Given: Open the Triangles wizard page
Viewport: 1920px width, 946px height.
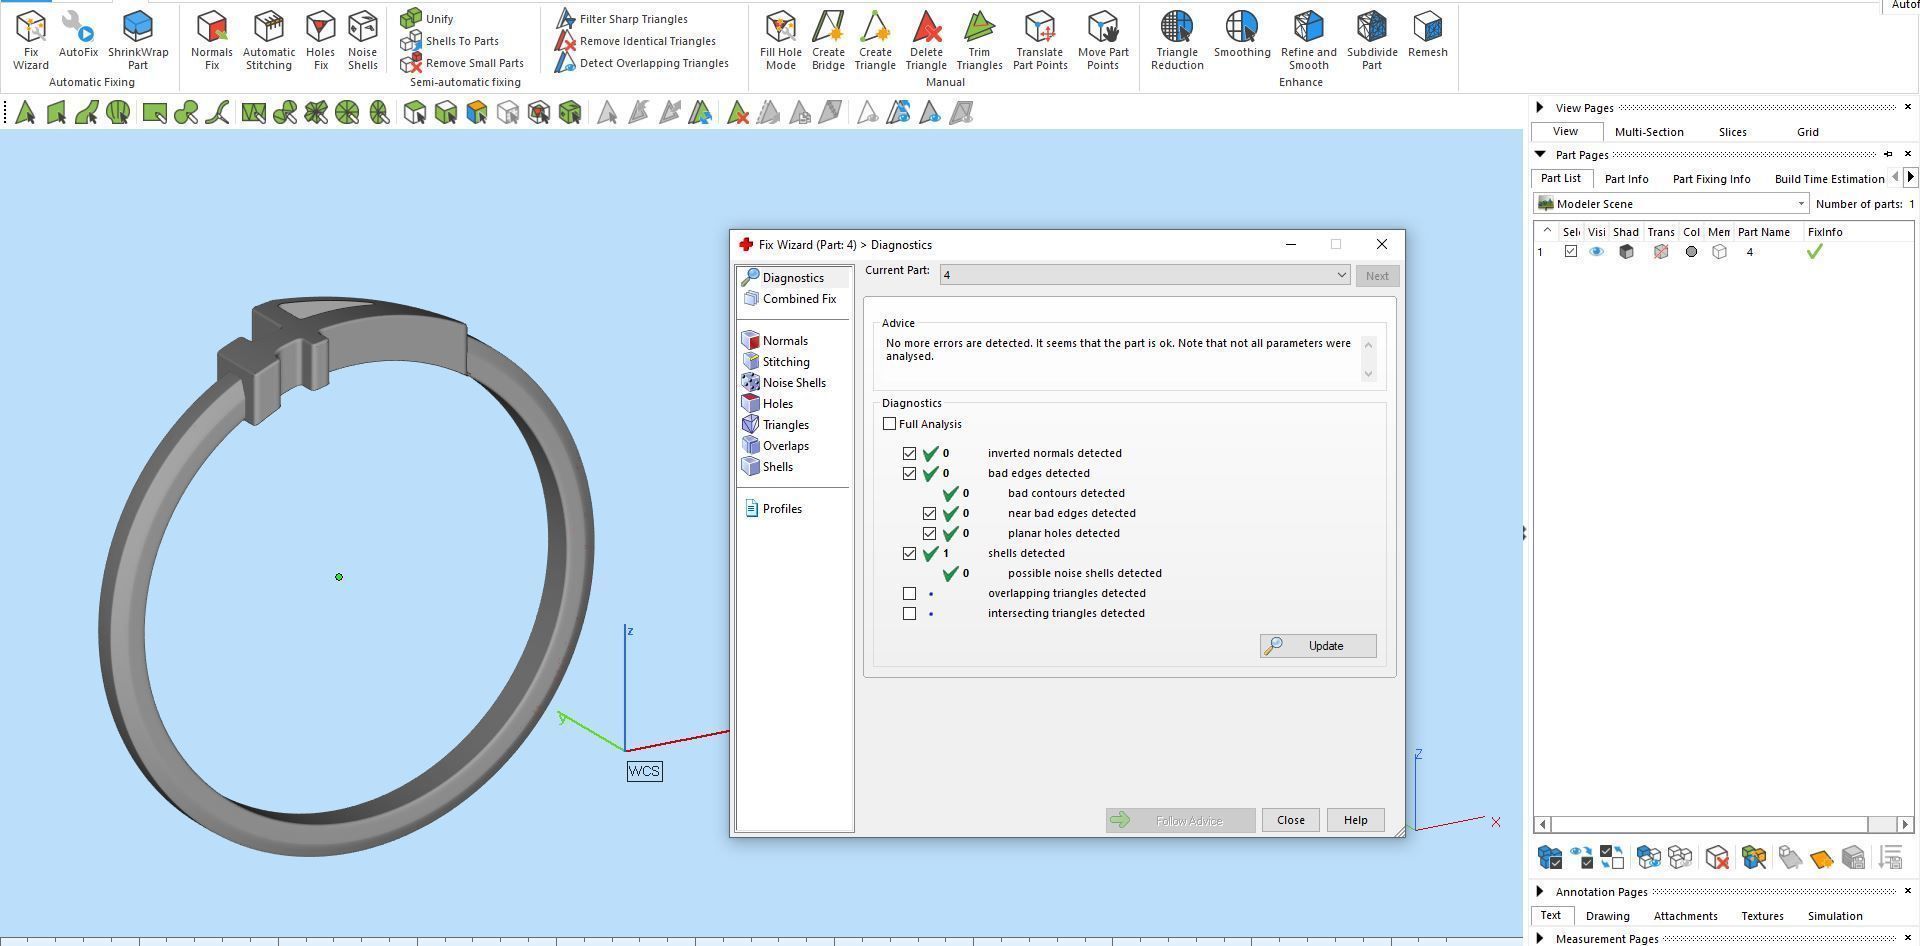Looking at the screenshot, I should (x=777, y=425).
